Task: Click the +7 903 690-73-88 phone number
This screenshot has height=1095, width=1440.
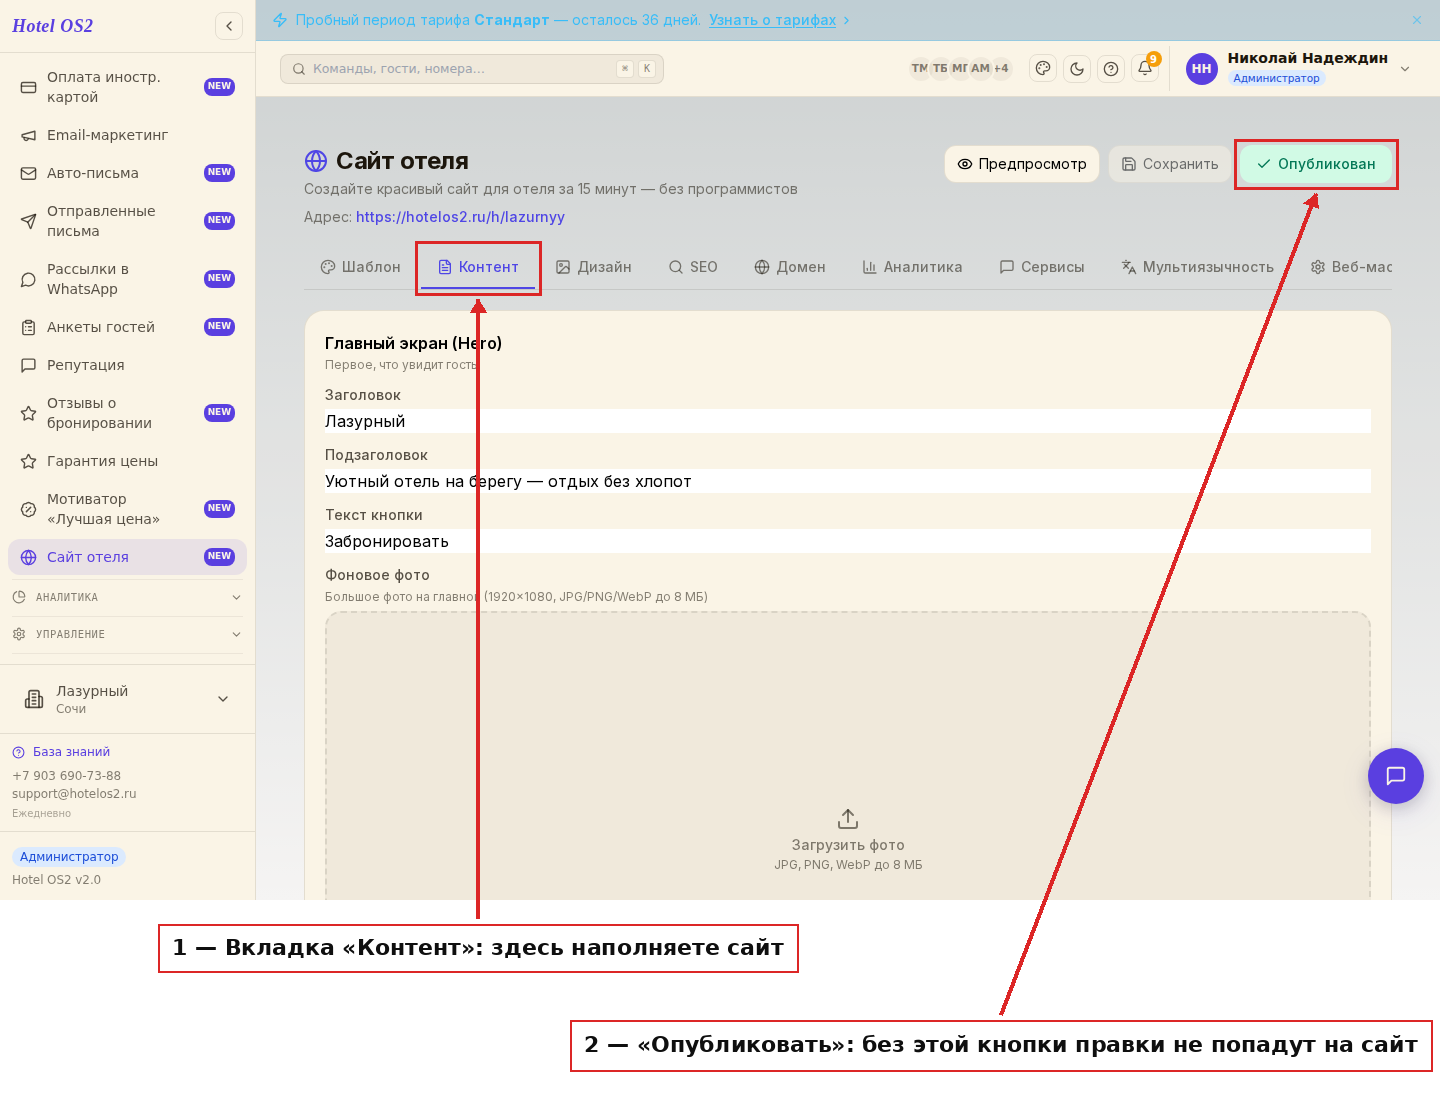Action: pyautogui.click(x=66, y=776)
